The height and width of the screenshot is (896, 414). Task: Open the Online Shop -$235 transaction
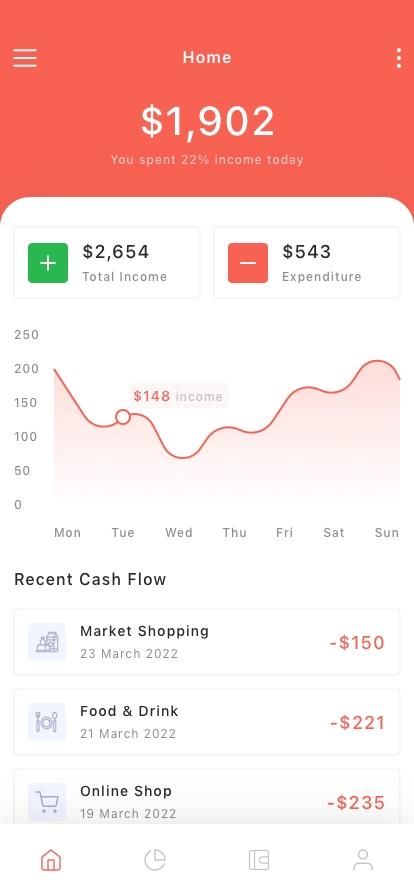[207, 797]
